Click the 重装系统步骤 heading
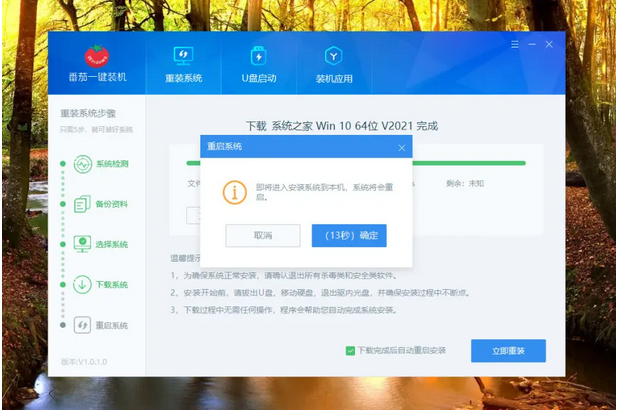Viewport: 618px width, 410px height. [88, 114]
